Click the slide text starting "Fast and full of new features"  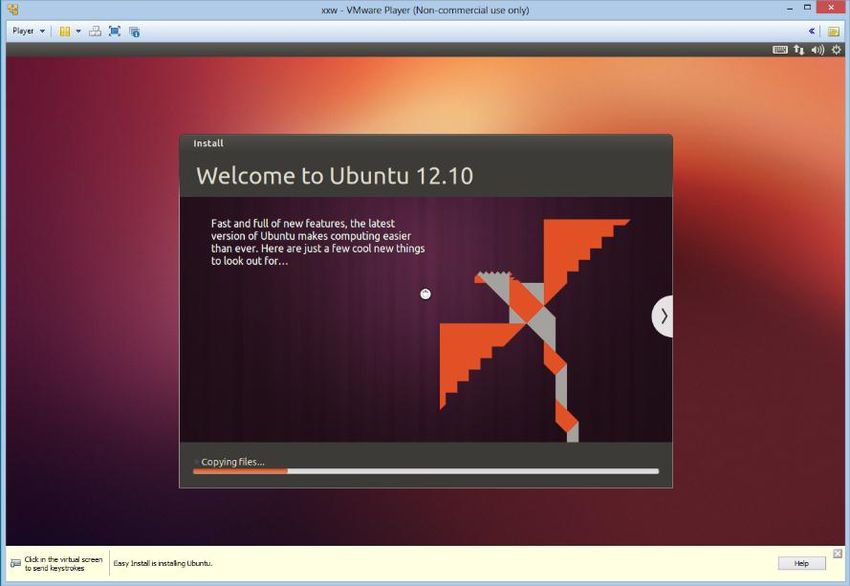(318, 242)
